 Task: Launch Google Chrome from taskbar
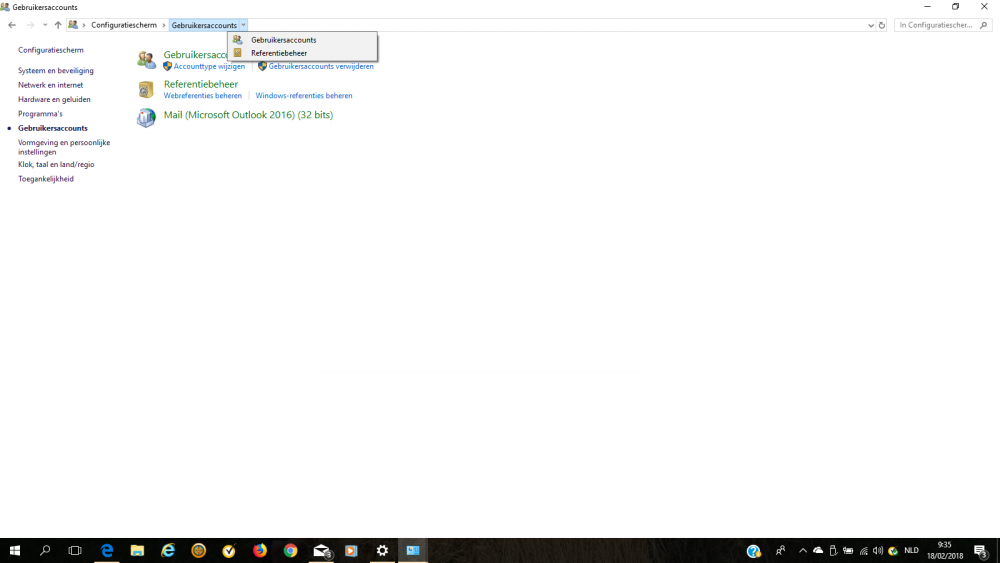290,550
